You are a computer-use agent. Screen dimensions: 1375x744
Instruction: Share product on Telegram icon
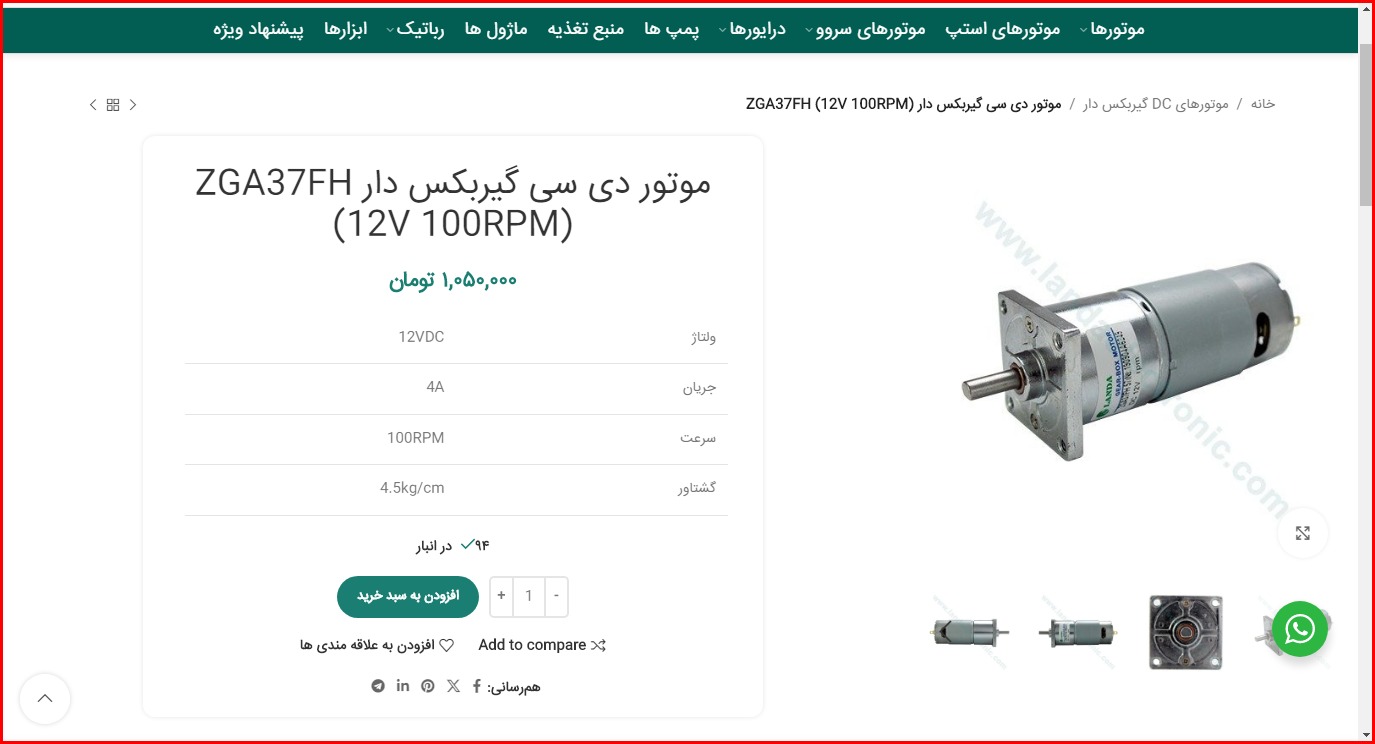378,686
